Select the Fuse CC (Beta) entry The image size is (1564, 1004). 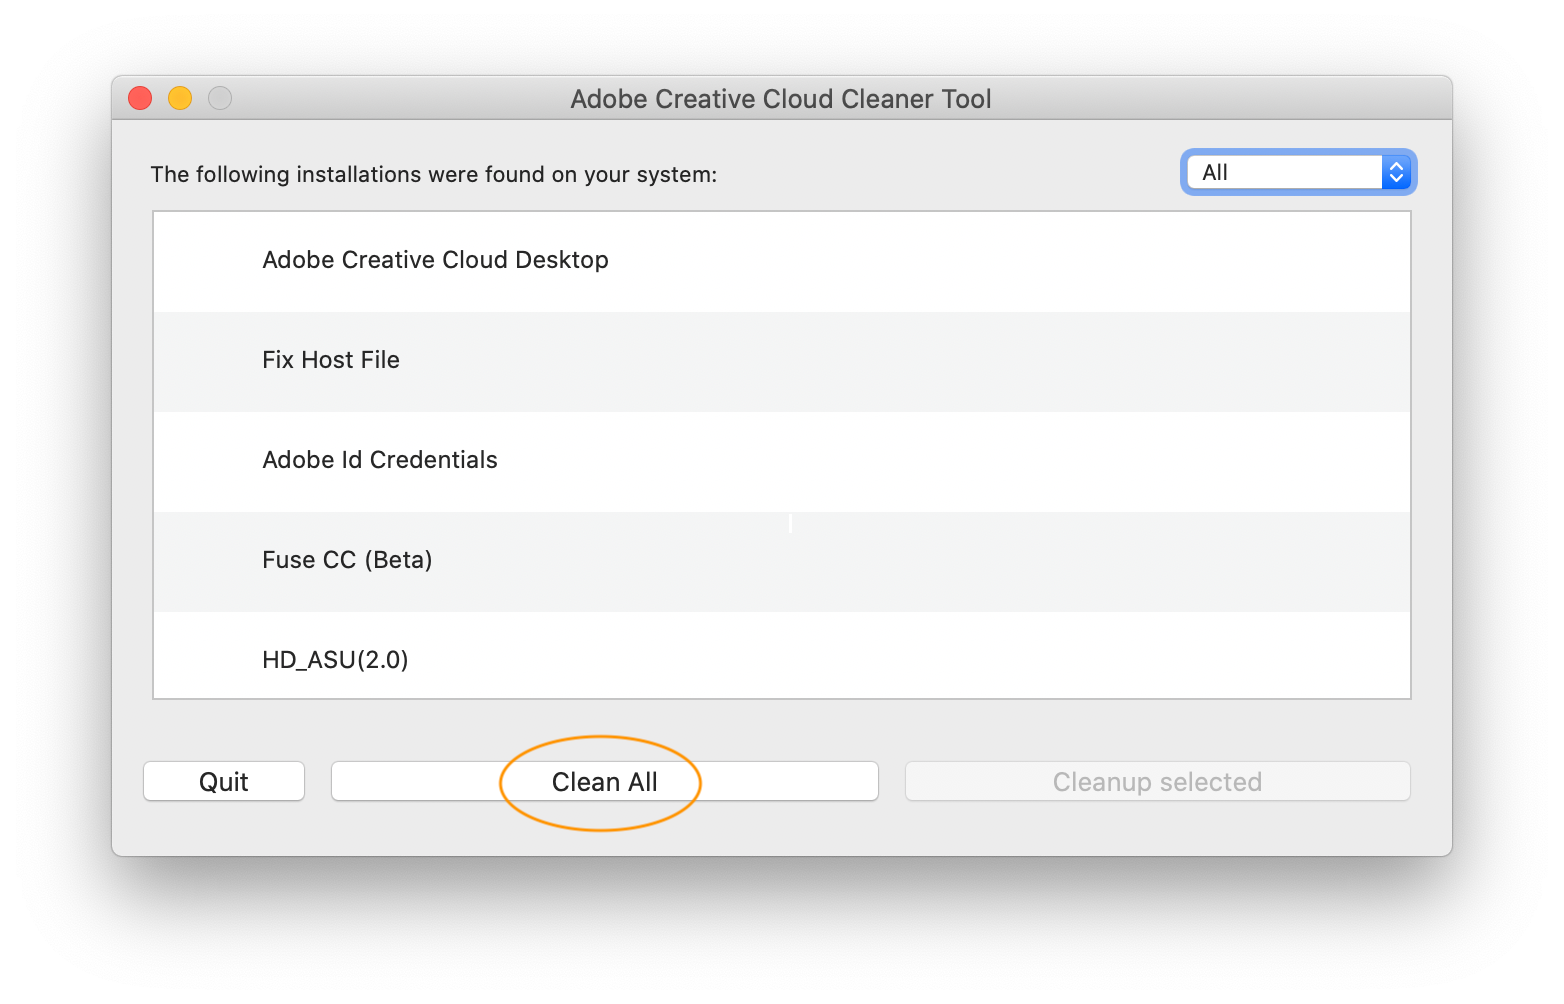(782, 562)
